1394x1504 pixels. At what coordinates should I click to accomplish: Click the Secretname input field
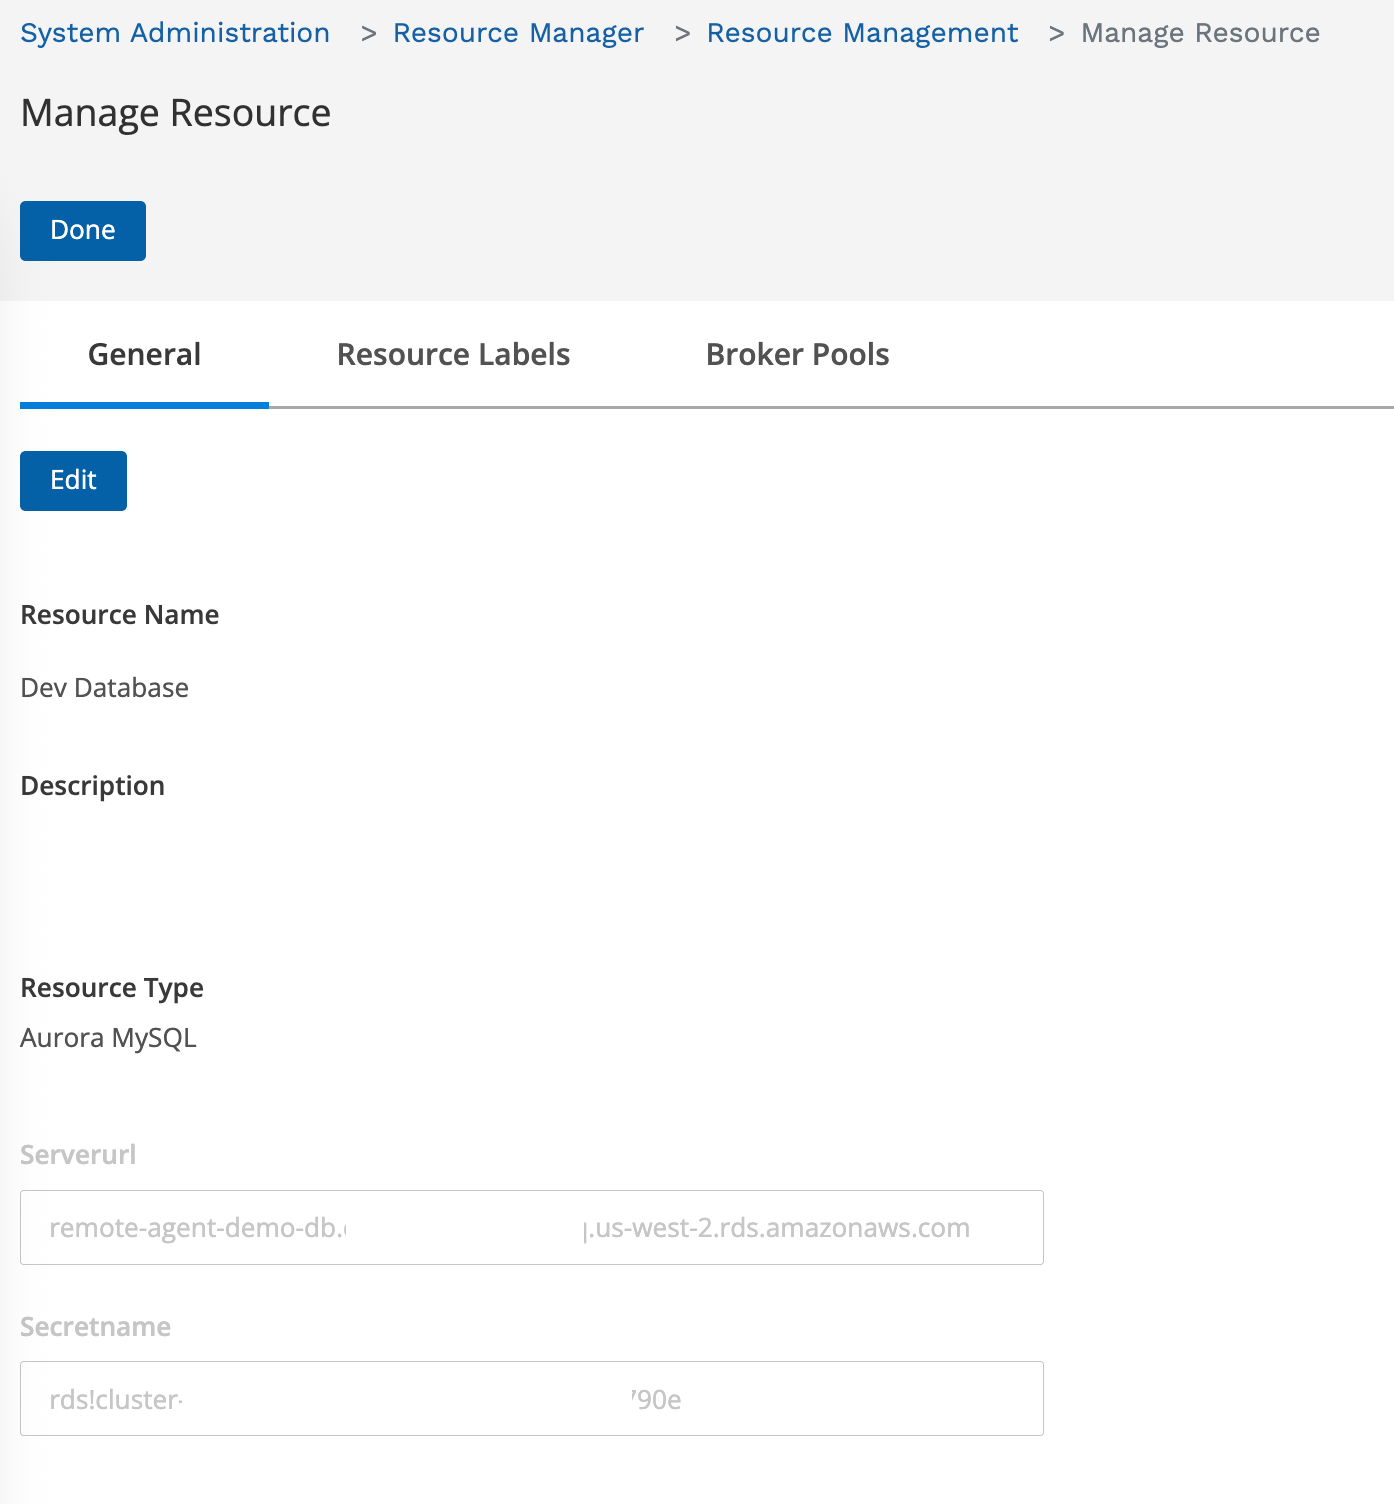pos(532,1399)
